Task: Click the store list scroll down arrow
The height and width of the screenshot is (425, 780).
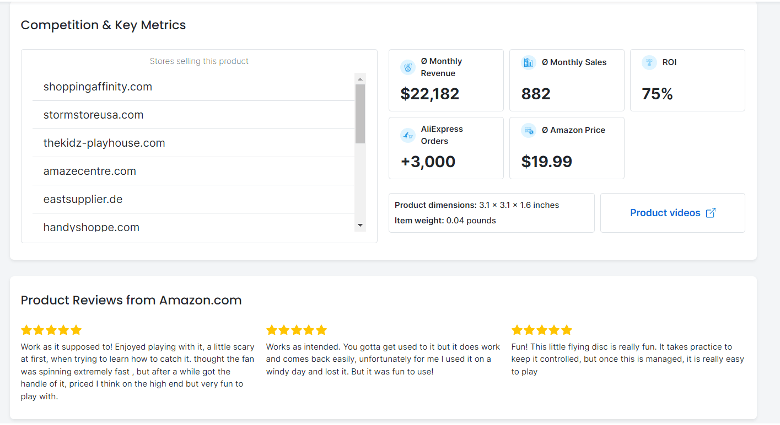Action: 360,225
